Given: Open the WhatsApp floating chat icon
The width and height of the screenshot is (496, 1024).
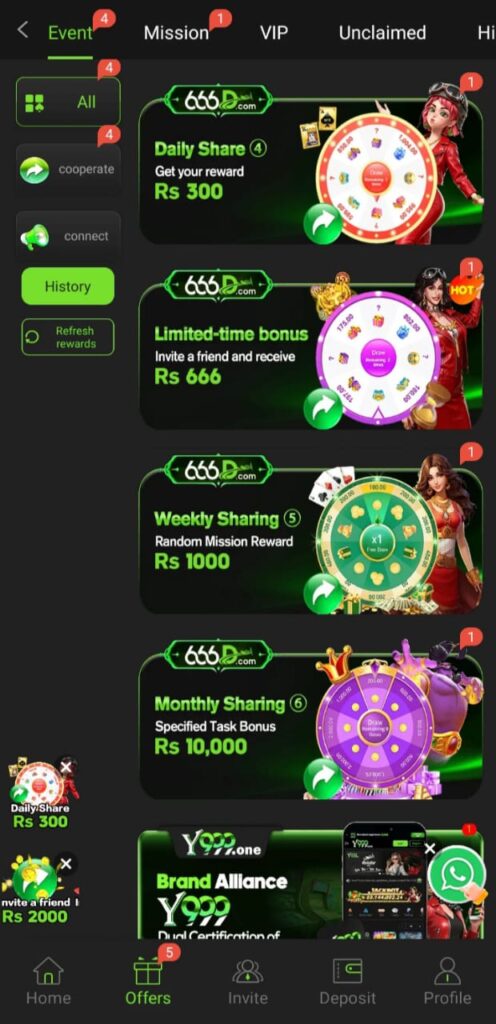Looking at the screenshot, I should [457, 874].
